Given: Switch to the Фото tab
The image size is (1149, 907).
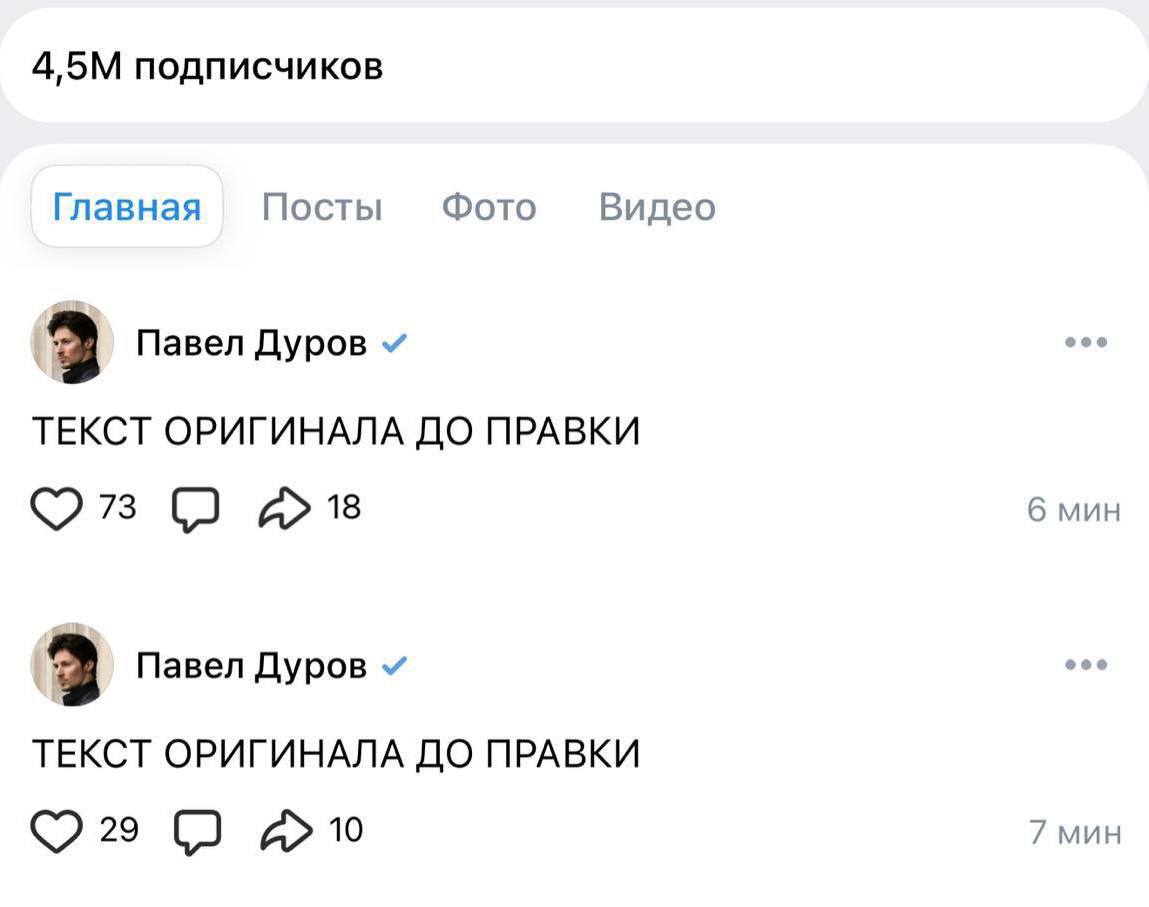Looking at the screenshot, I should pos(489,207).
